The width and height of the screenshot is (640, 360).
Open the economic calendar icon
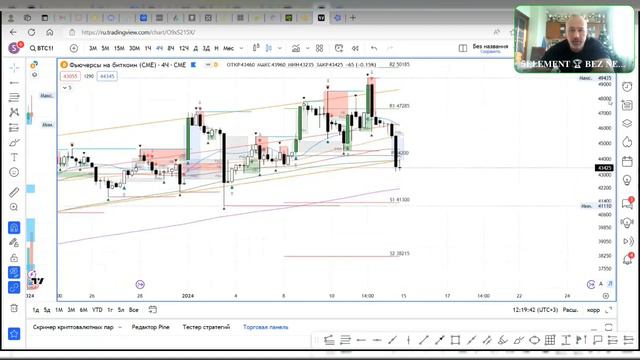pyautogui.click(x=627, y=161)
